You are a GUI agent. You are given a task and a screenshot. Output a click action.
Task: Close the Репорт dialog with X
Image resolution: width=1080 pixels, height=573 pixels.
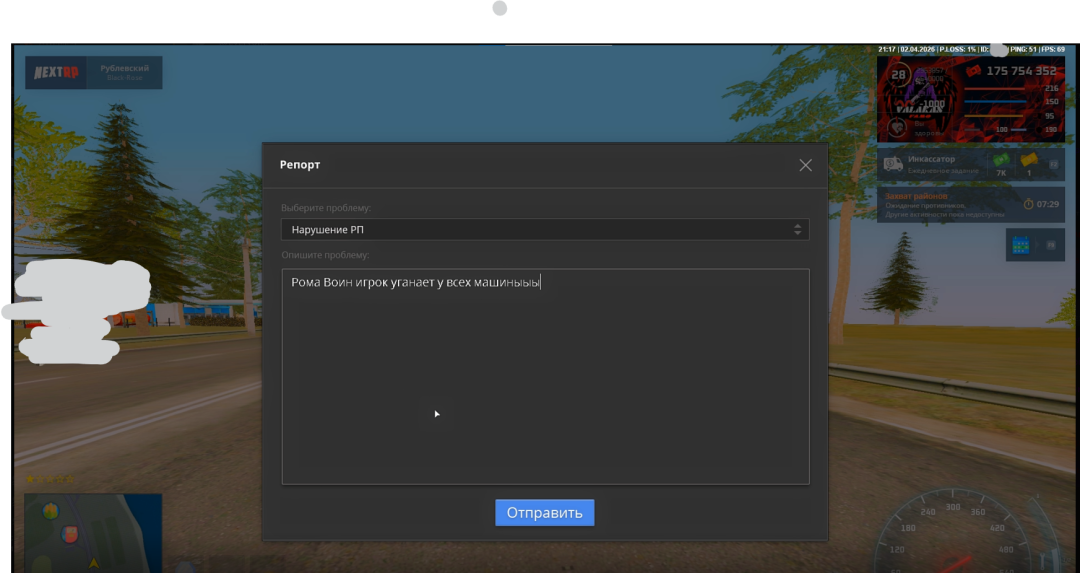pos(805,165)
